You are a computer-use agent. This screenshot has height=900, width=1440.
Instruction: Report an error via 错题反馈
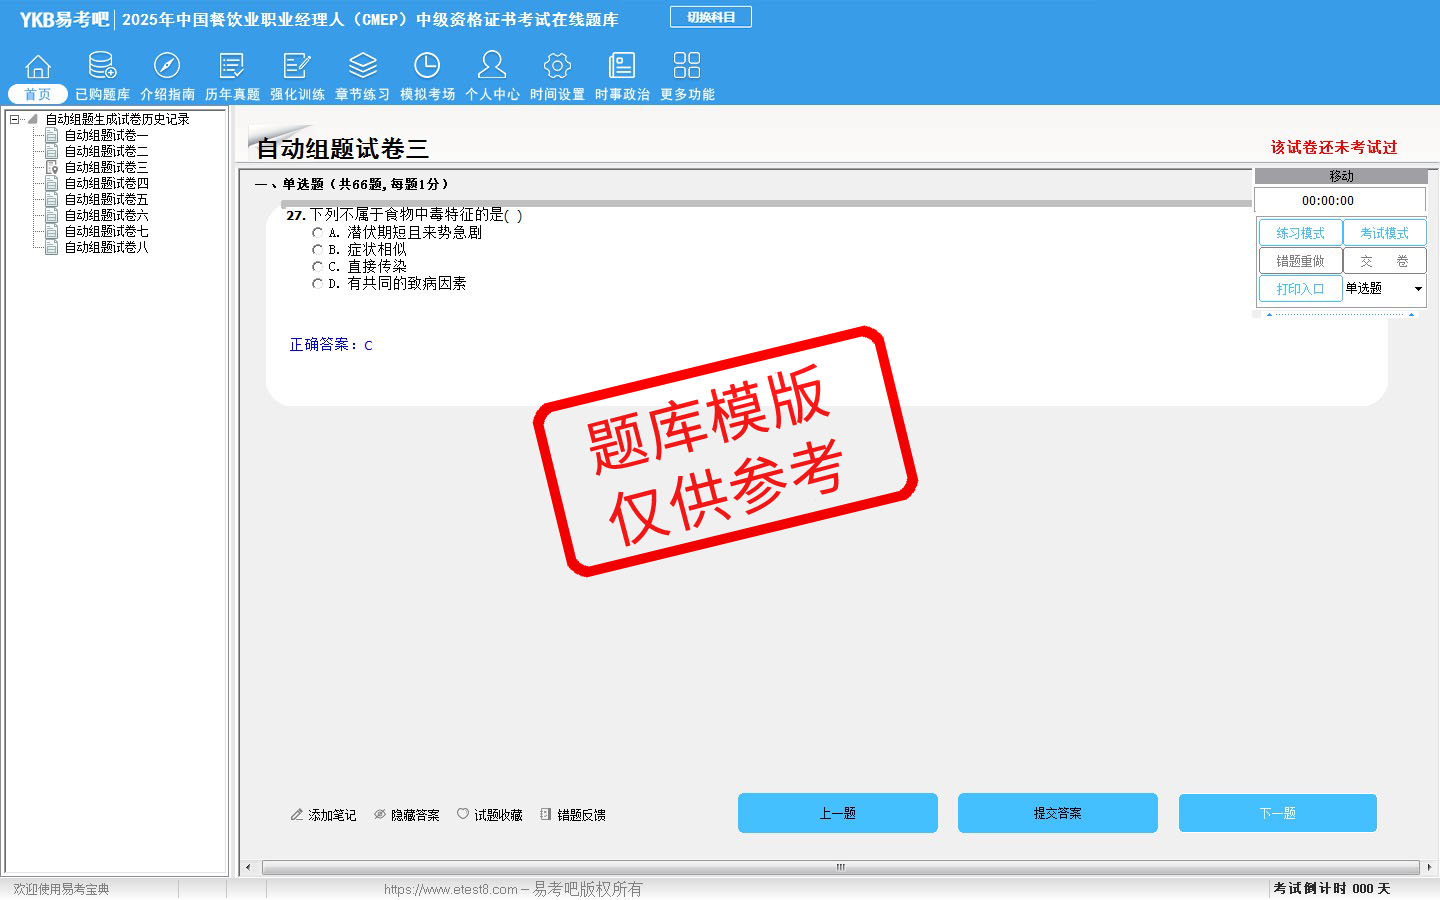pyautogui.click(x=573, y=815)
